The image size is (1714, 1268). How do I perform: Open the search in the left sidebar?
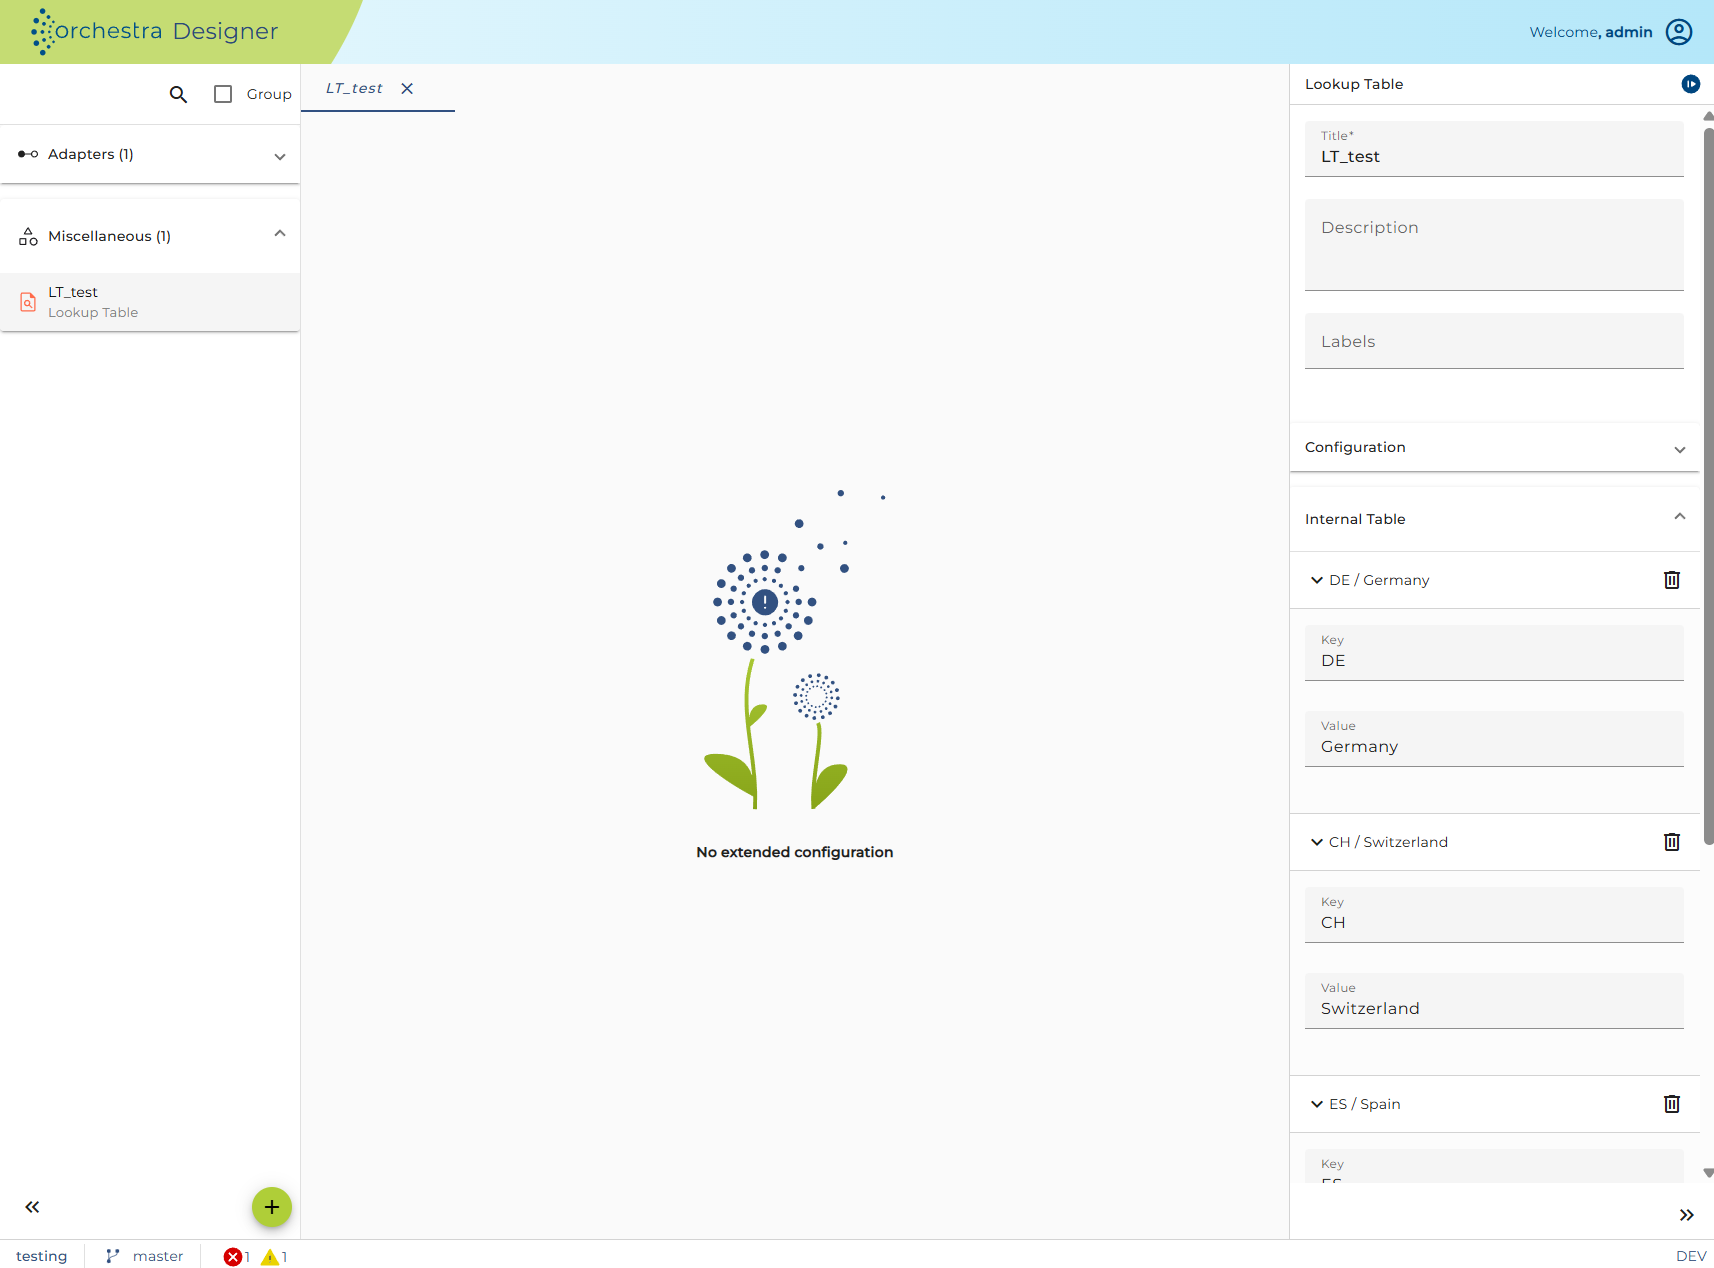(x=178, y=94)
